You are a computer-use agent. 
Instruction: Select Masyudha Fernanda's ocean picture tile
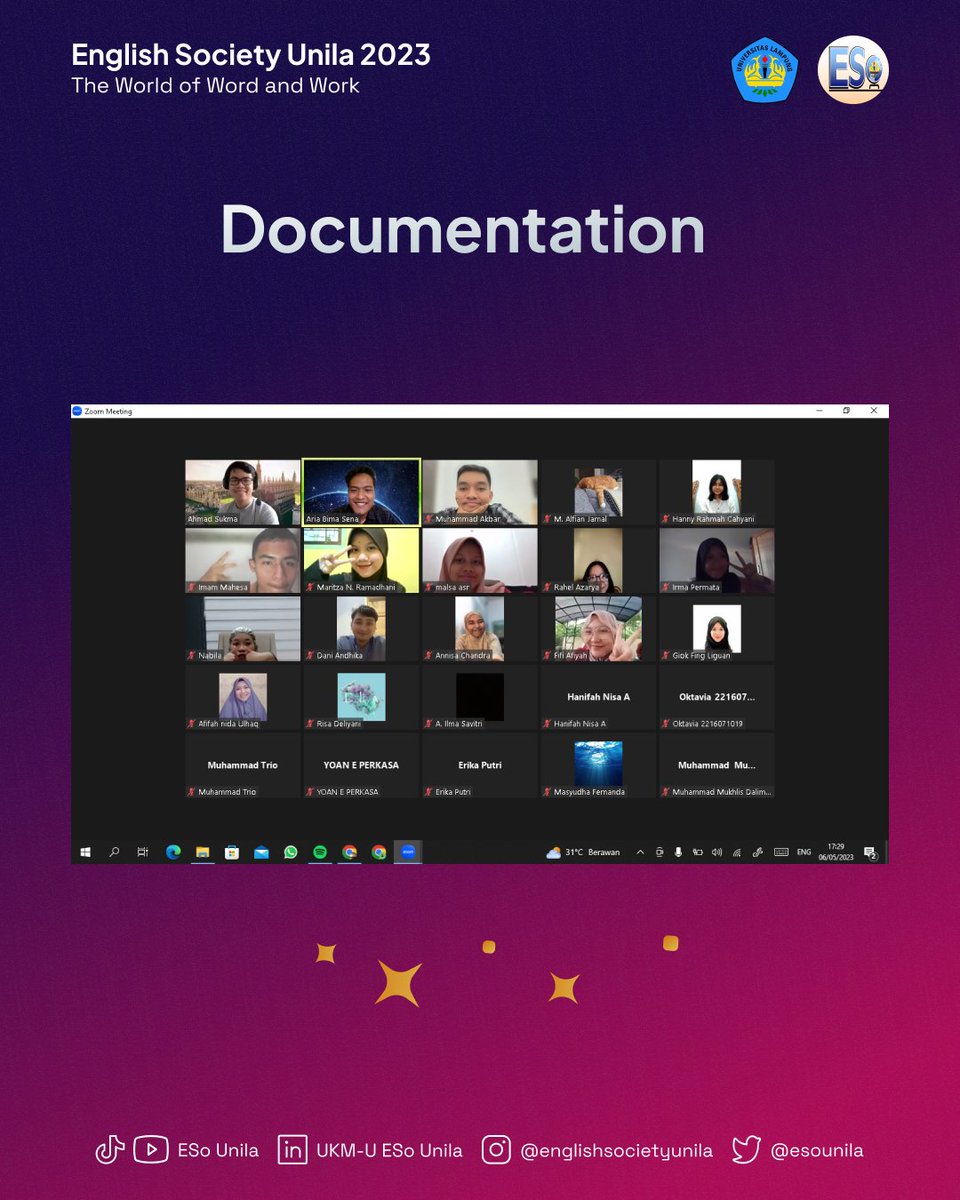coord(599,765)
